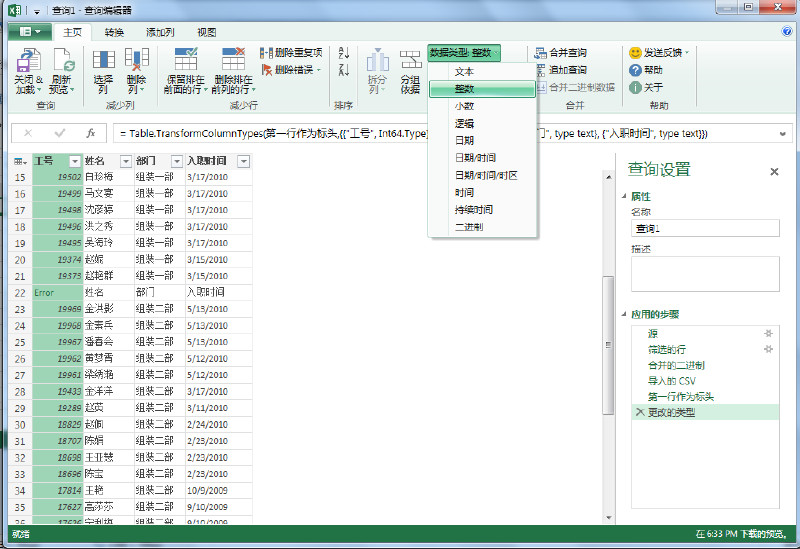This screenshot has width=800, height=549.
Task: Click the table menu icon at the grid corner
Action: pos(20,161)
